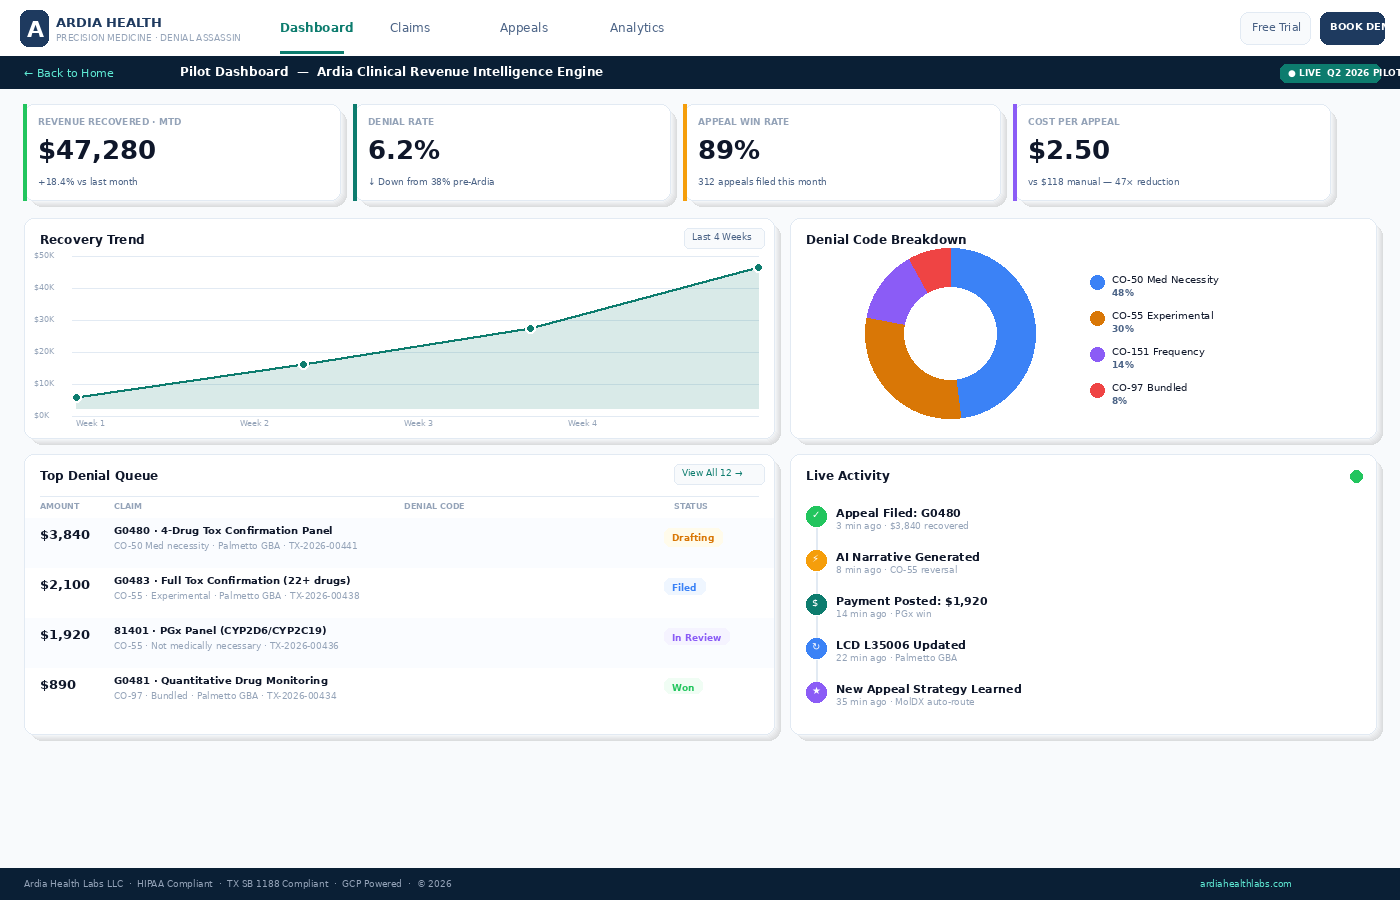This screenshot has width=1400, height=900.
Task: Toggle the Drafting status pill on G0480
Action: pyautogui.click(x=693, y=537)
